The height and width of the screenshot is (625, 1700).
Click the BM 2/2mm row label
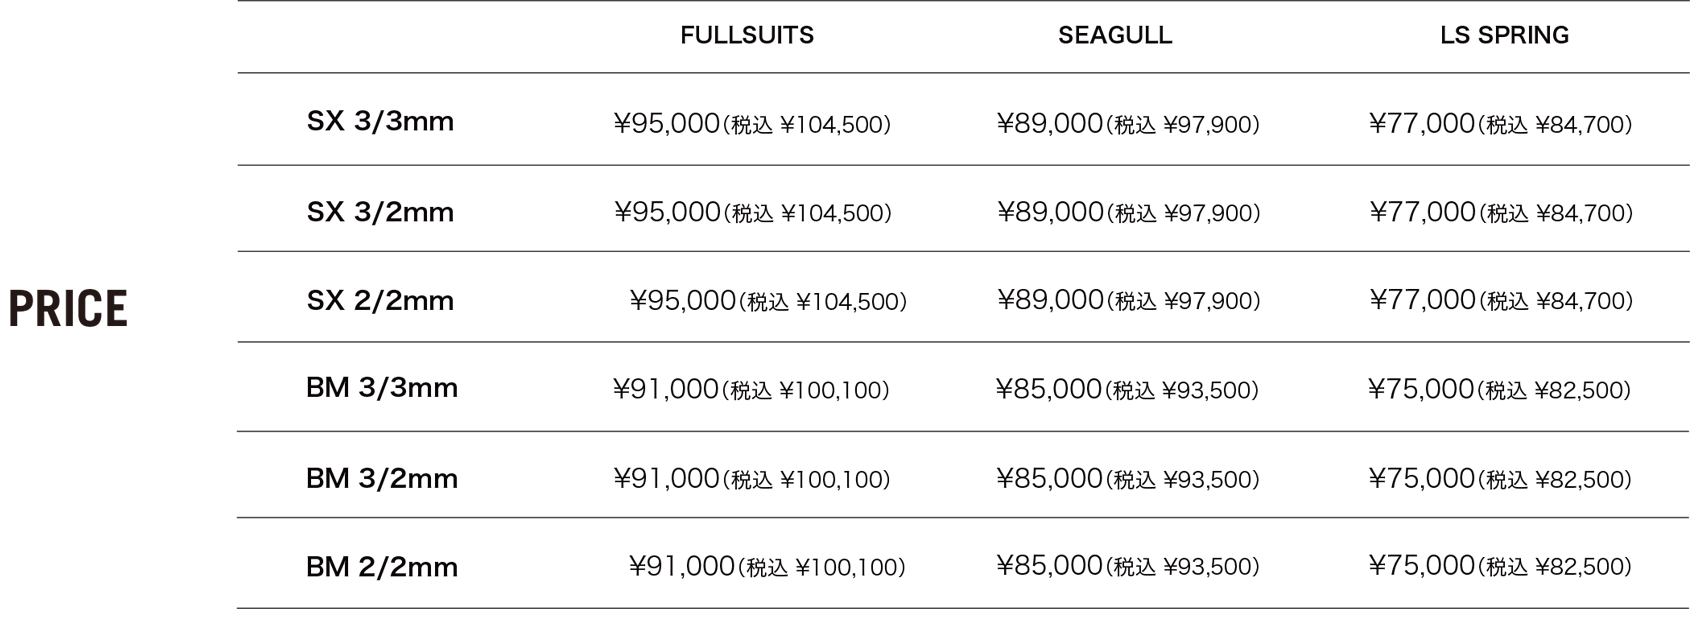click(x=381, y=567)
